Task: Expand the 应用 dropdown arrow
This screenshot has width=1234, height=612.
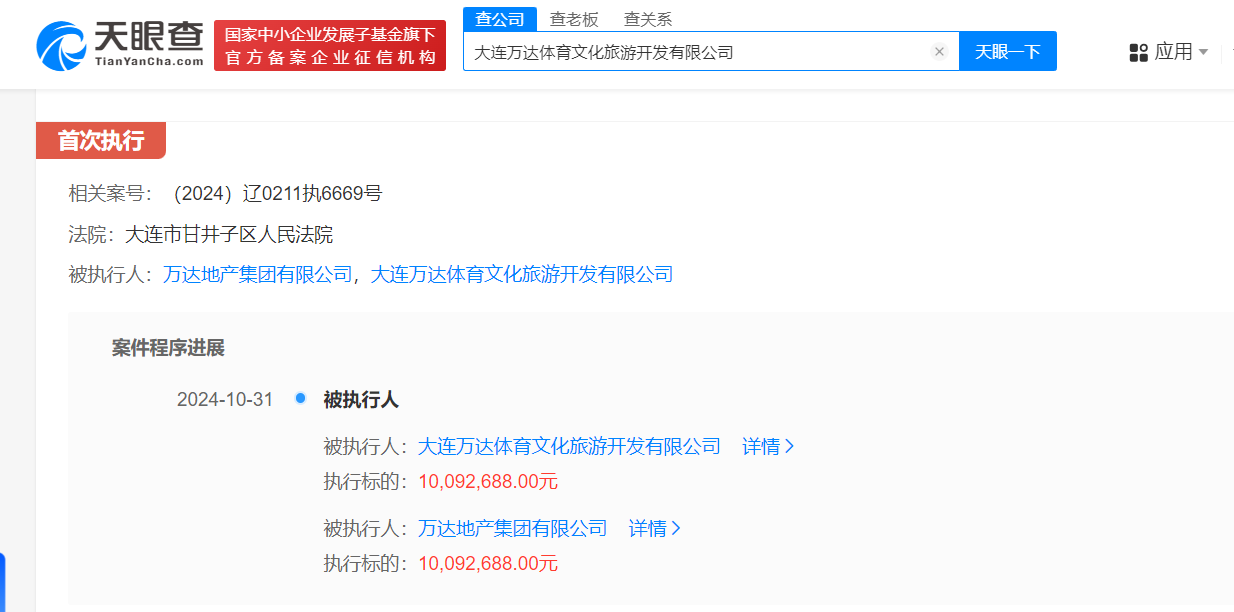Action: pos(1203,52)
